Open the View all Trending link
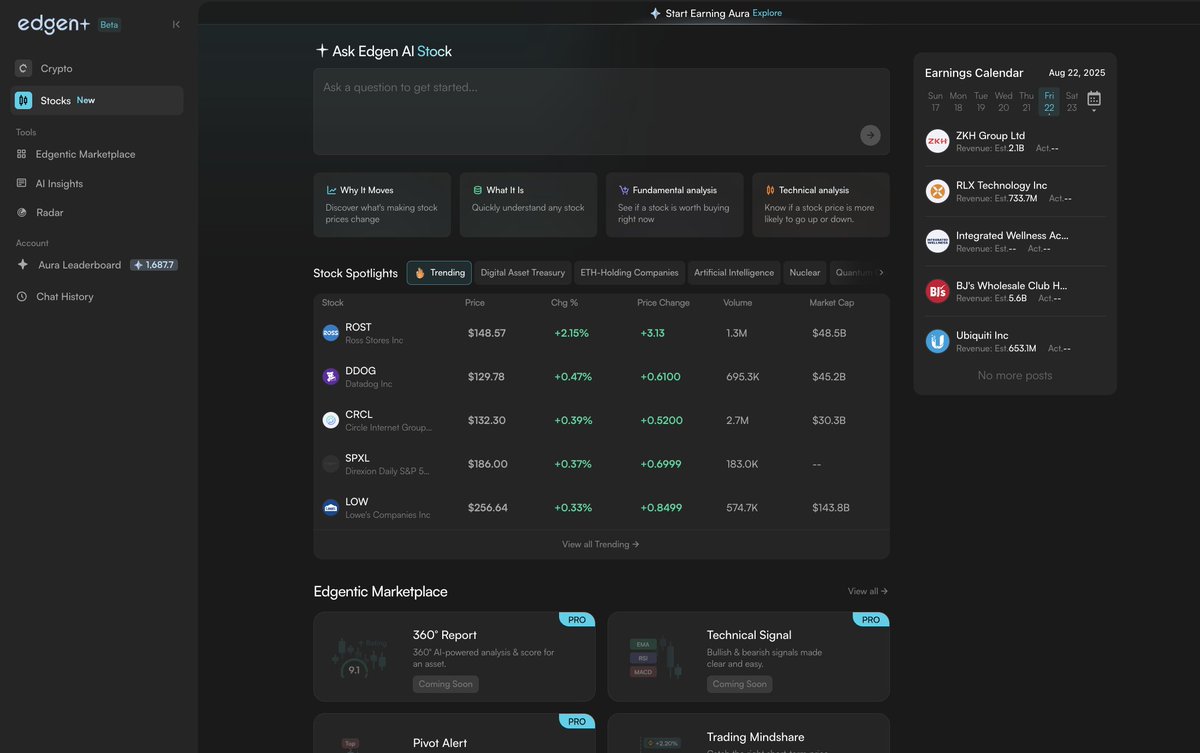The image size is (1200, 753). pos(600,544)
